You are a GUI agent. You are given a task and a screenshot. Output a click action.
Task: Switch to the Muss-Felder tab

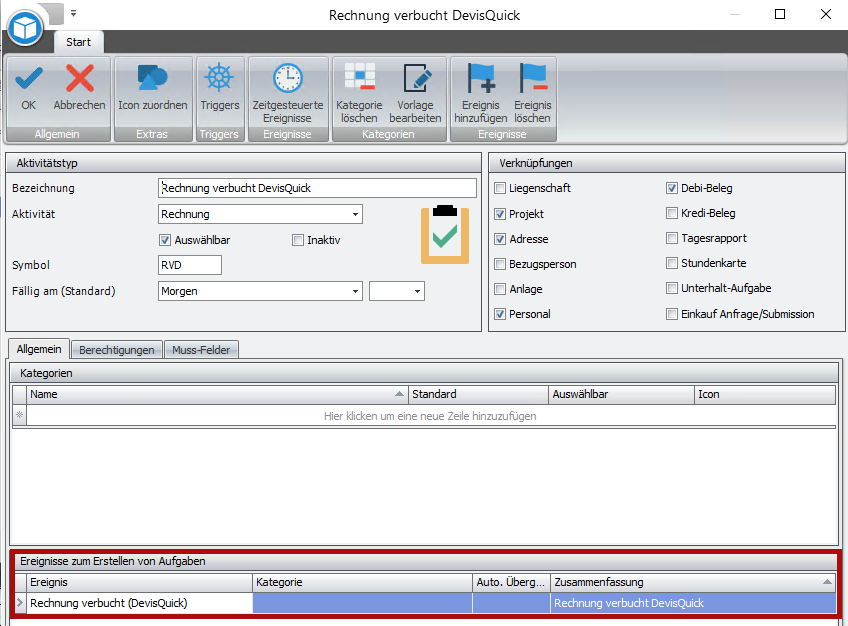[x=201, y=350]
